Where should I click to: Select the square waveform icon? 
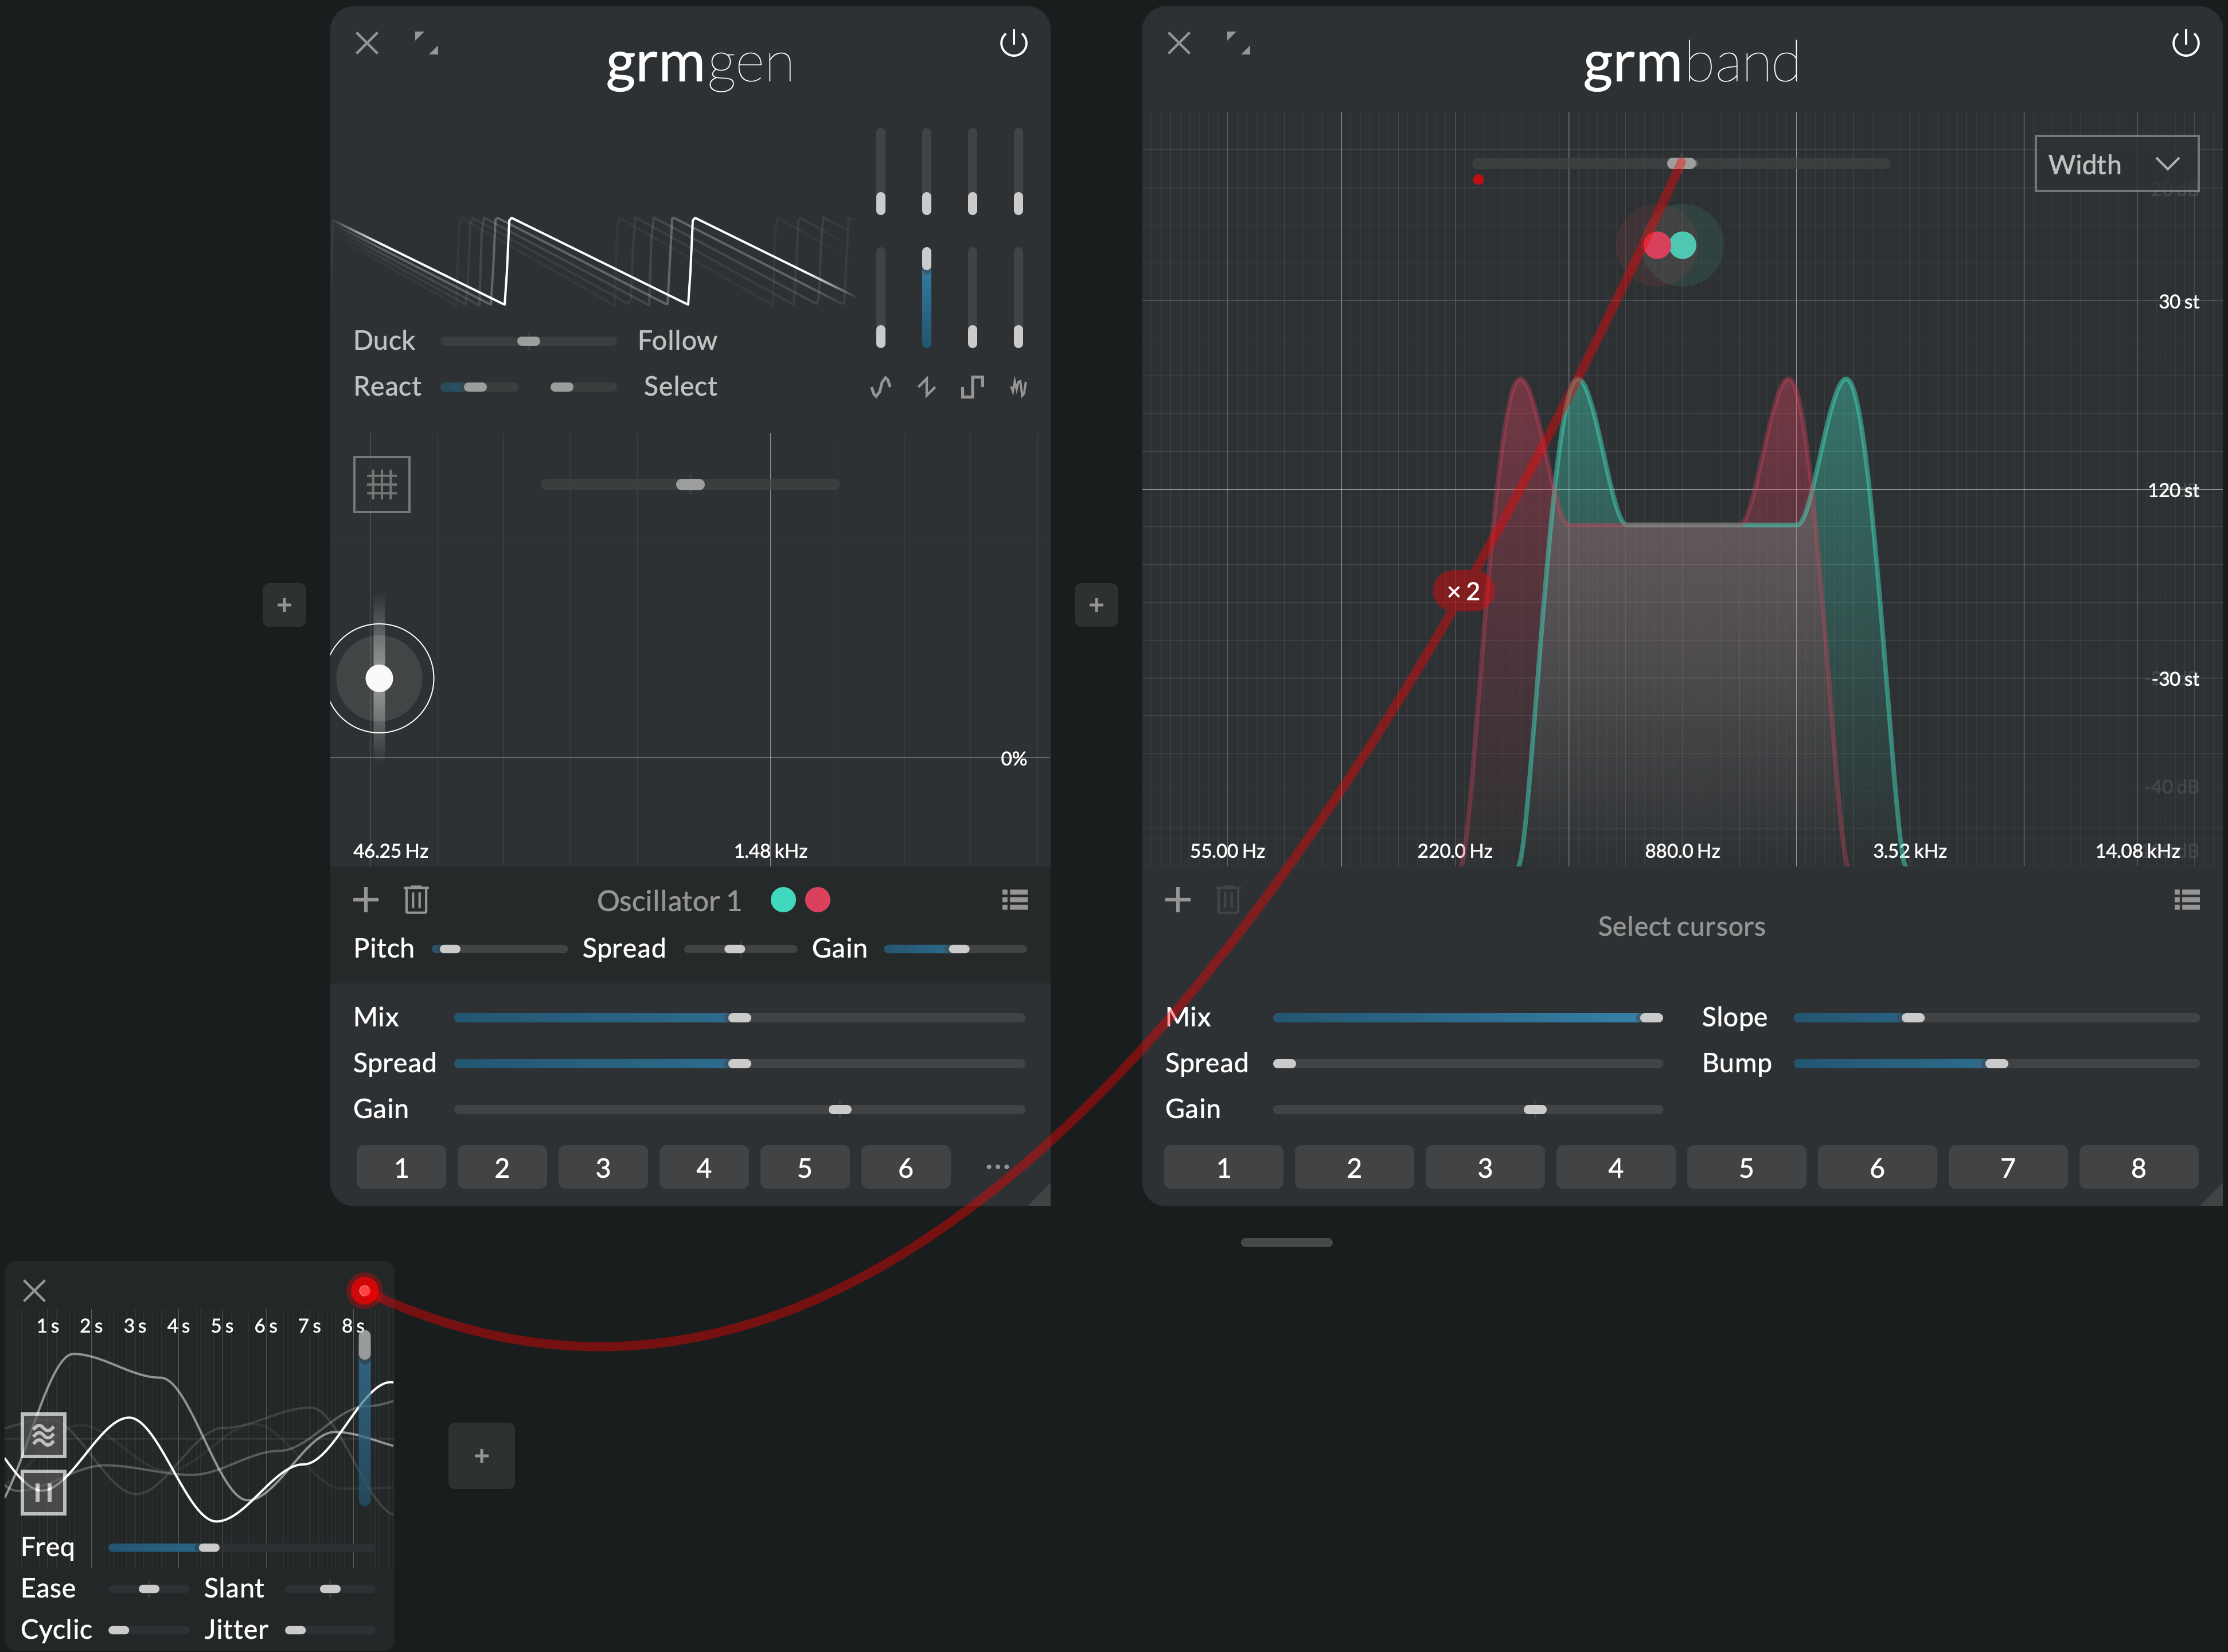[972, 387]
